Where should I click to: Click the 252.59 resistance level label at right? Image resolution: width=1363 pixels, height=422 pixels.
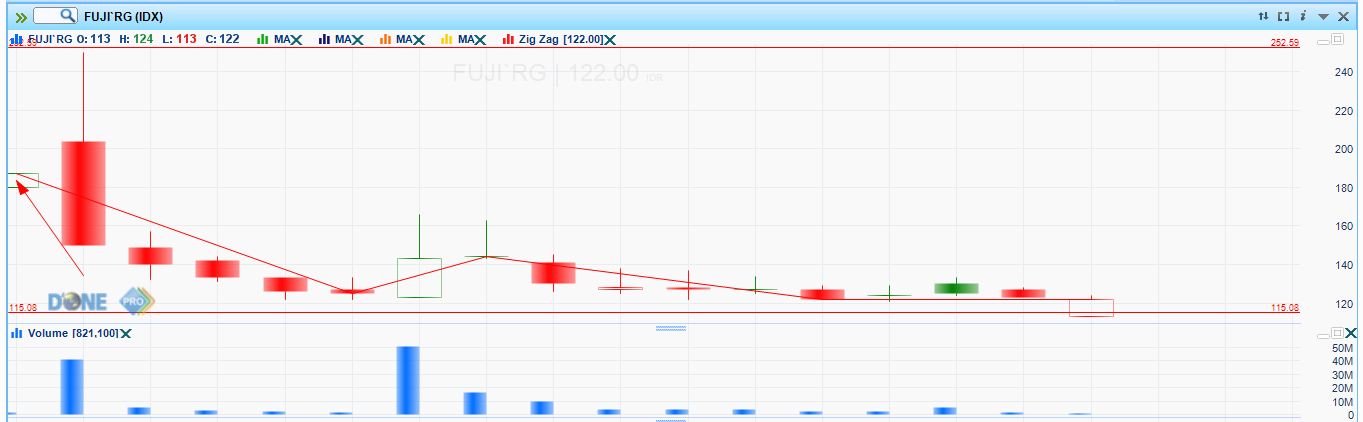click(1285, 43)
